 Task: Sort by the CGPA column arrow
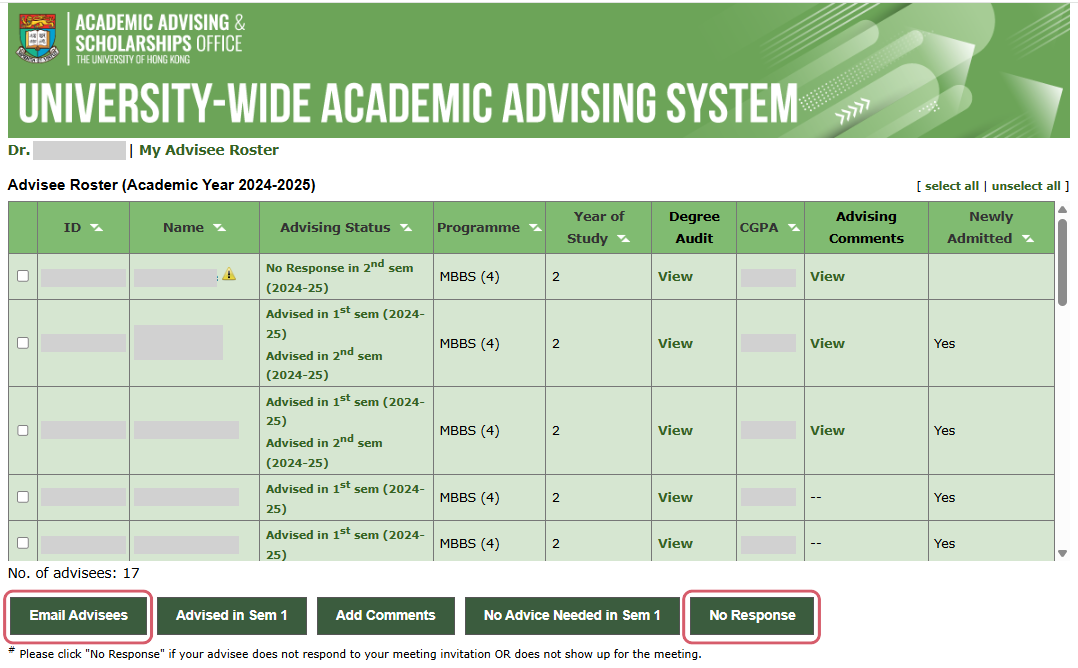(x=794, y=228)
